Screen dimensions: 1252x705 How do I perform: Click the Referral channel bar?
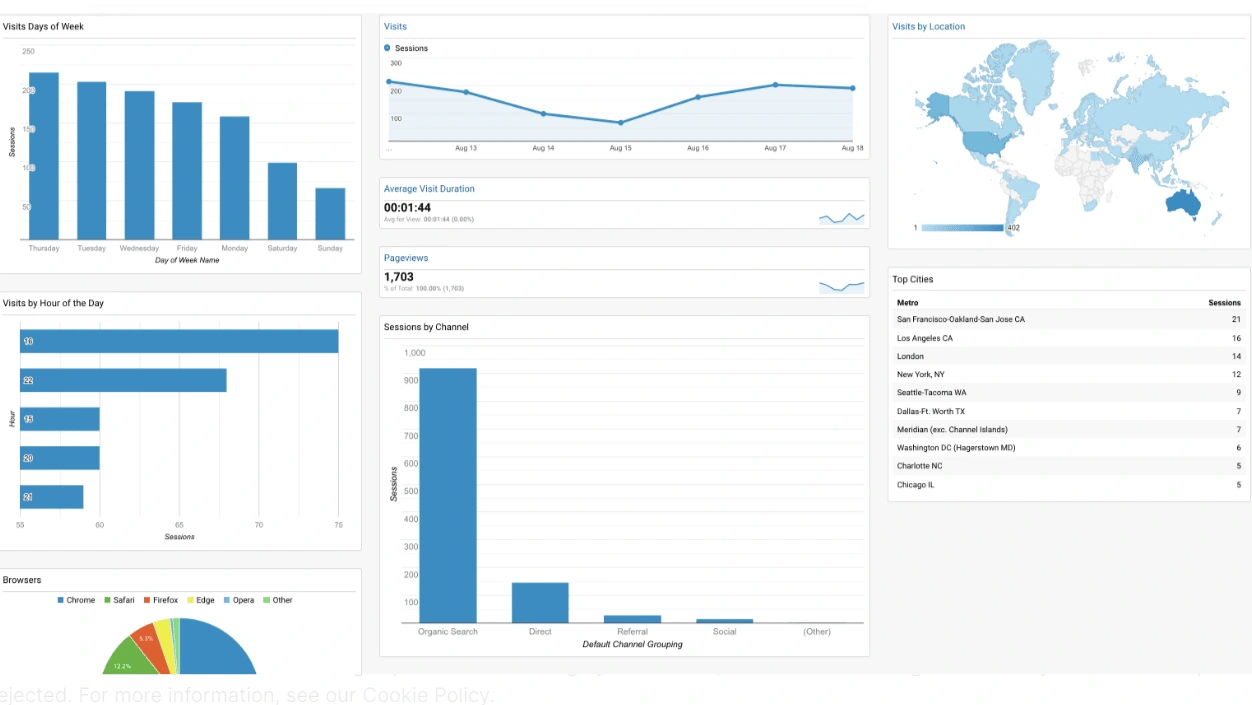[632, 619]
